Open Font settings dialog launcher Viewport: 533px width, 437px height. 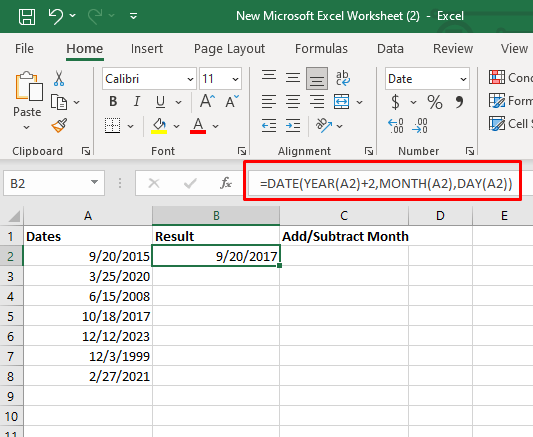242,151
